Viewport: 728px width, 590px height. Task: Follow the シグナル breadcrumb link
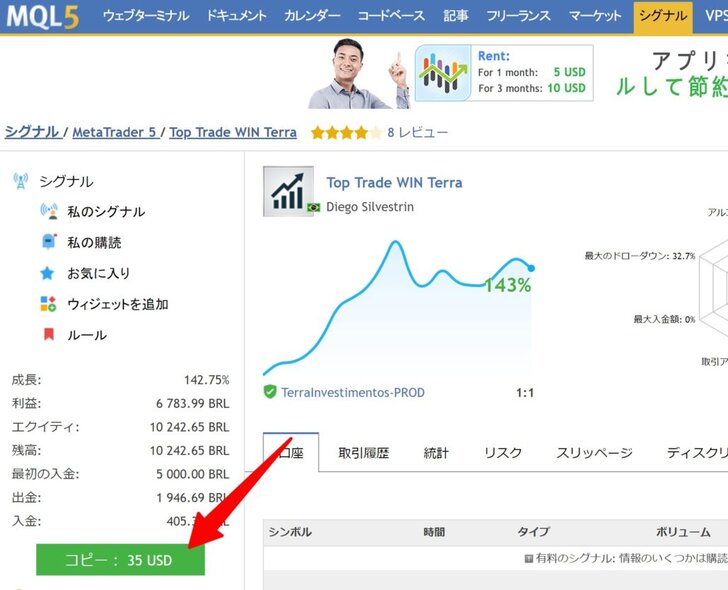(x=32, y=132)
